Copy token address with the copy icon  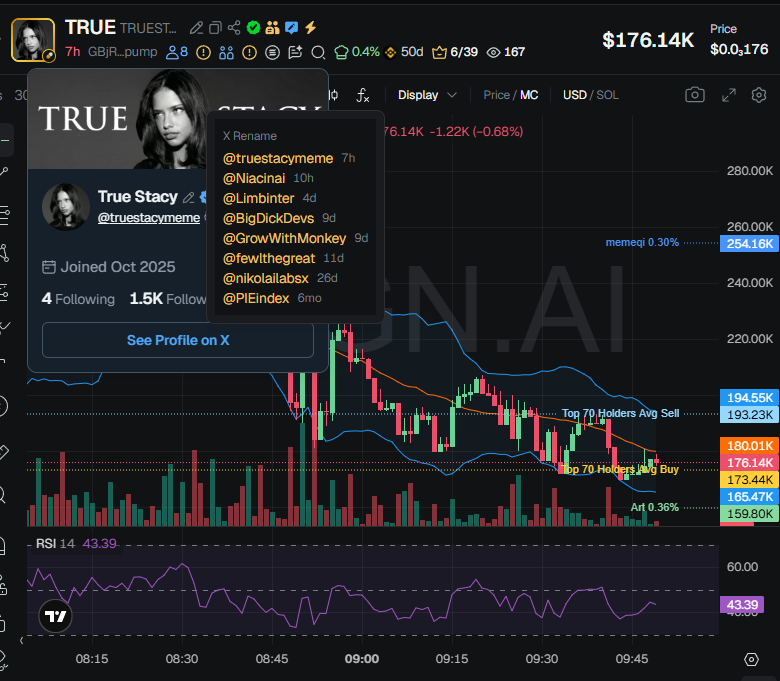[x=215, y=28]
